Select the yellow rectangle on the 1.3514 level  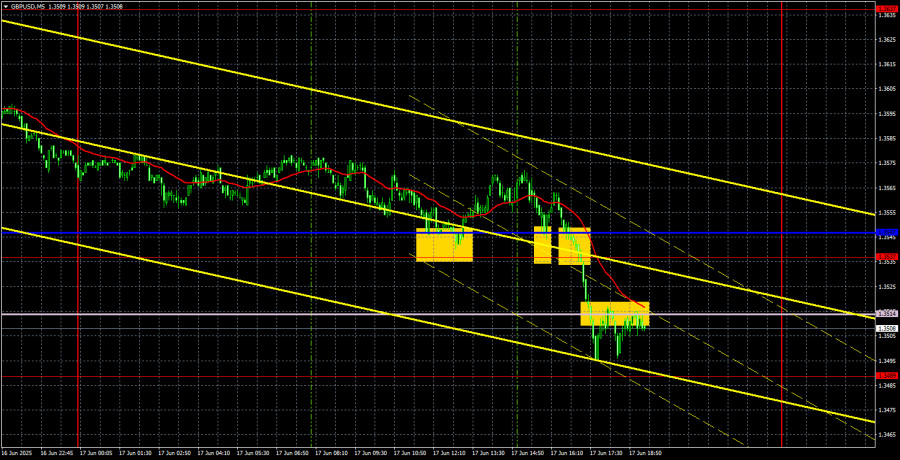(615, 314)
